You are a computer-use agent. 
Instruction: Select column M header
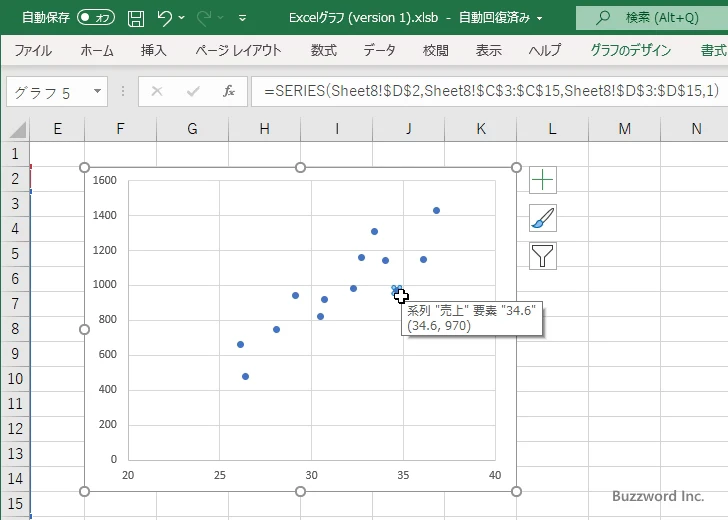click(624, 129)
